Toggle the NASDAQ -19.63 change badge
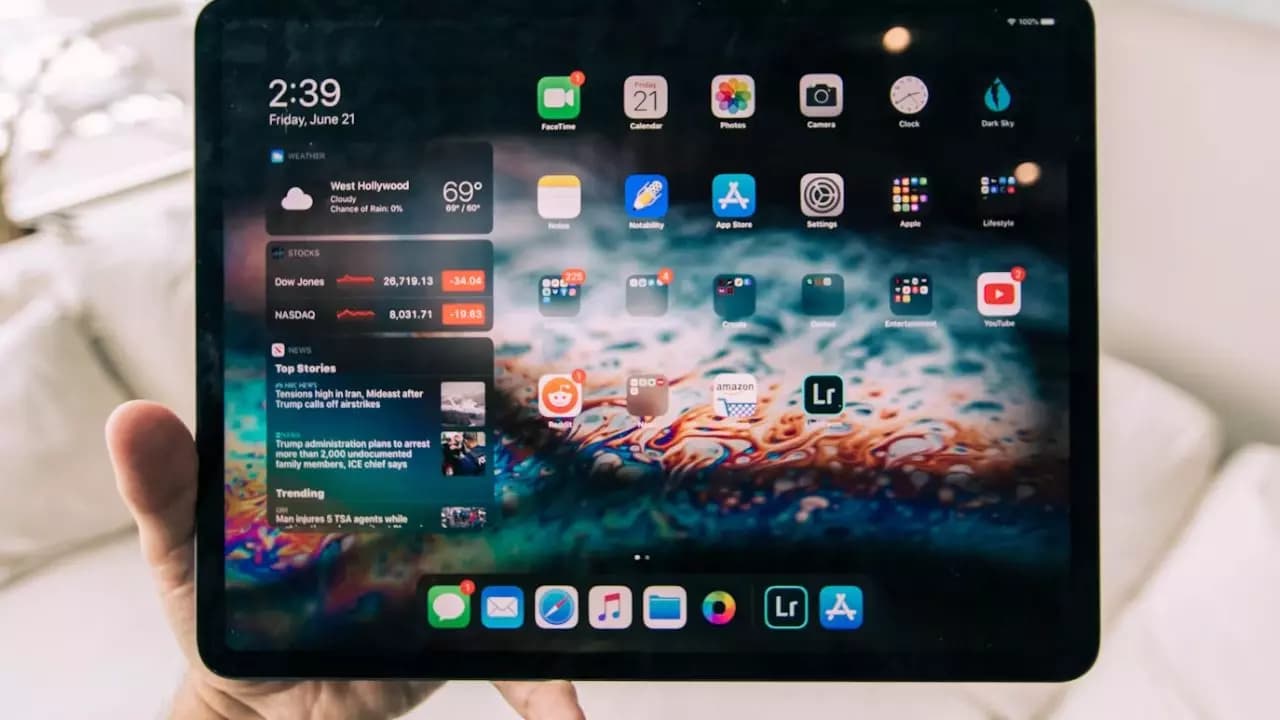This screenshot has width=1280, height=720. [x=464, y=314]
